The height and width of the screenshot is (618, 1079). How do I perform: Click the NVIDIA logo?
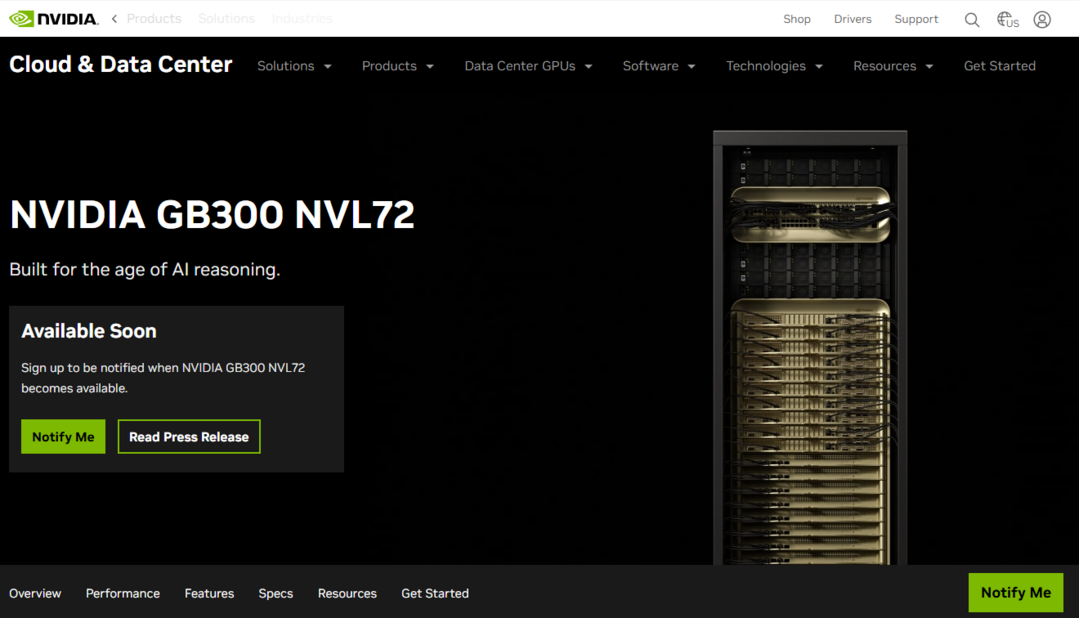click(54, 19)
